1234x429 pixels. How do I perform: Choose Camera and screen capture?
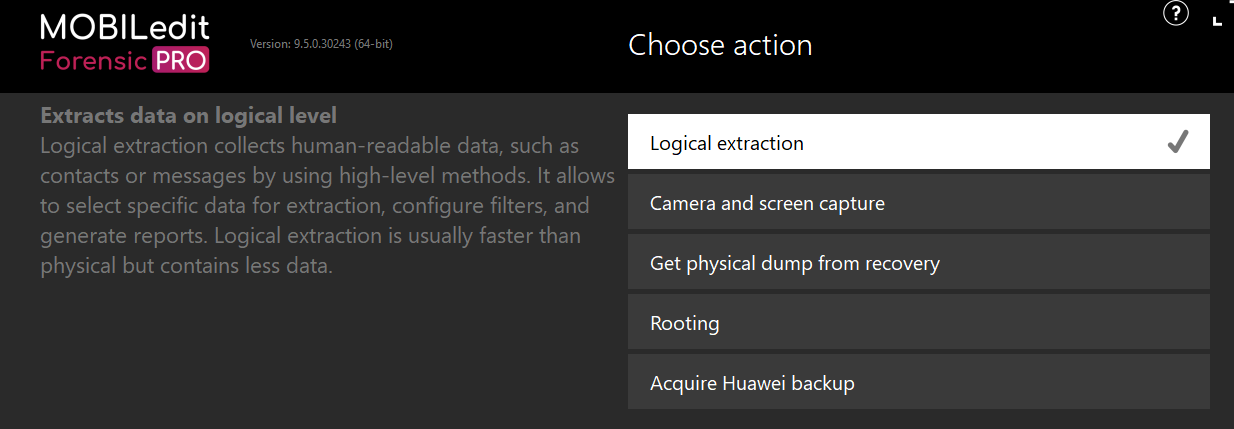[x=918, y=202]
